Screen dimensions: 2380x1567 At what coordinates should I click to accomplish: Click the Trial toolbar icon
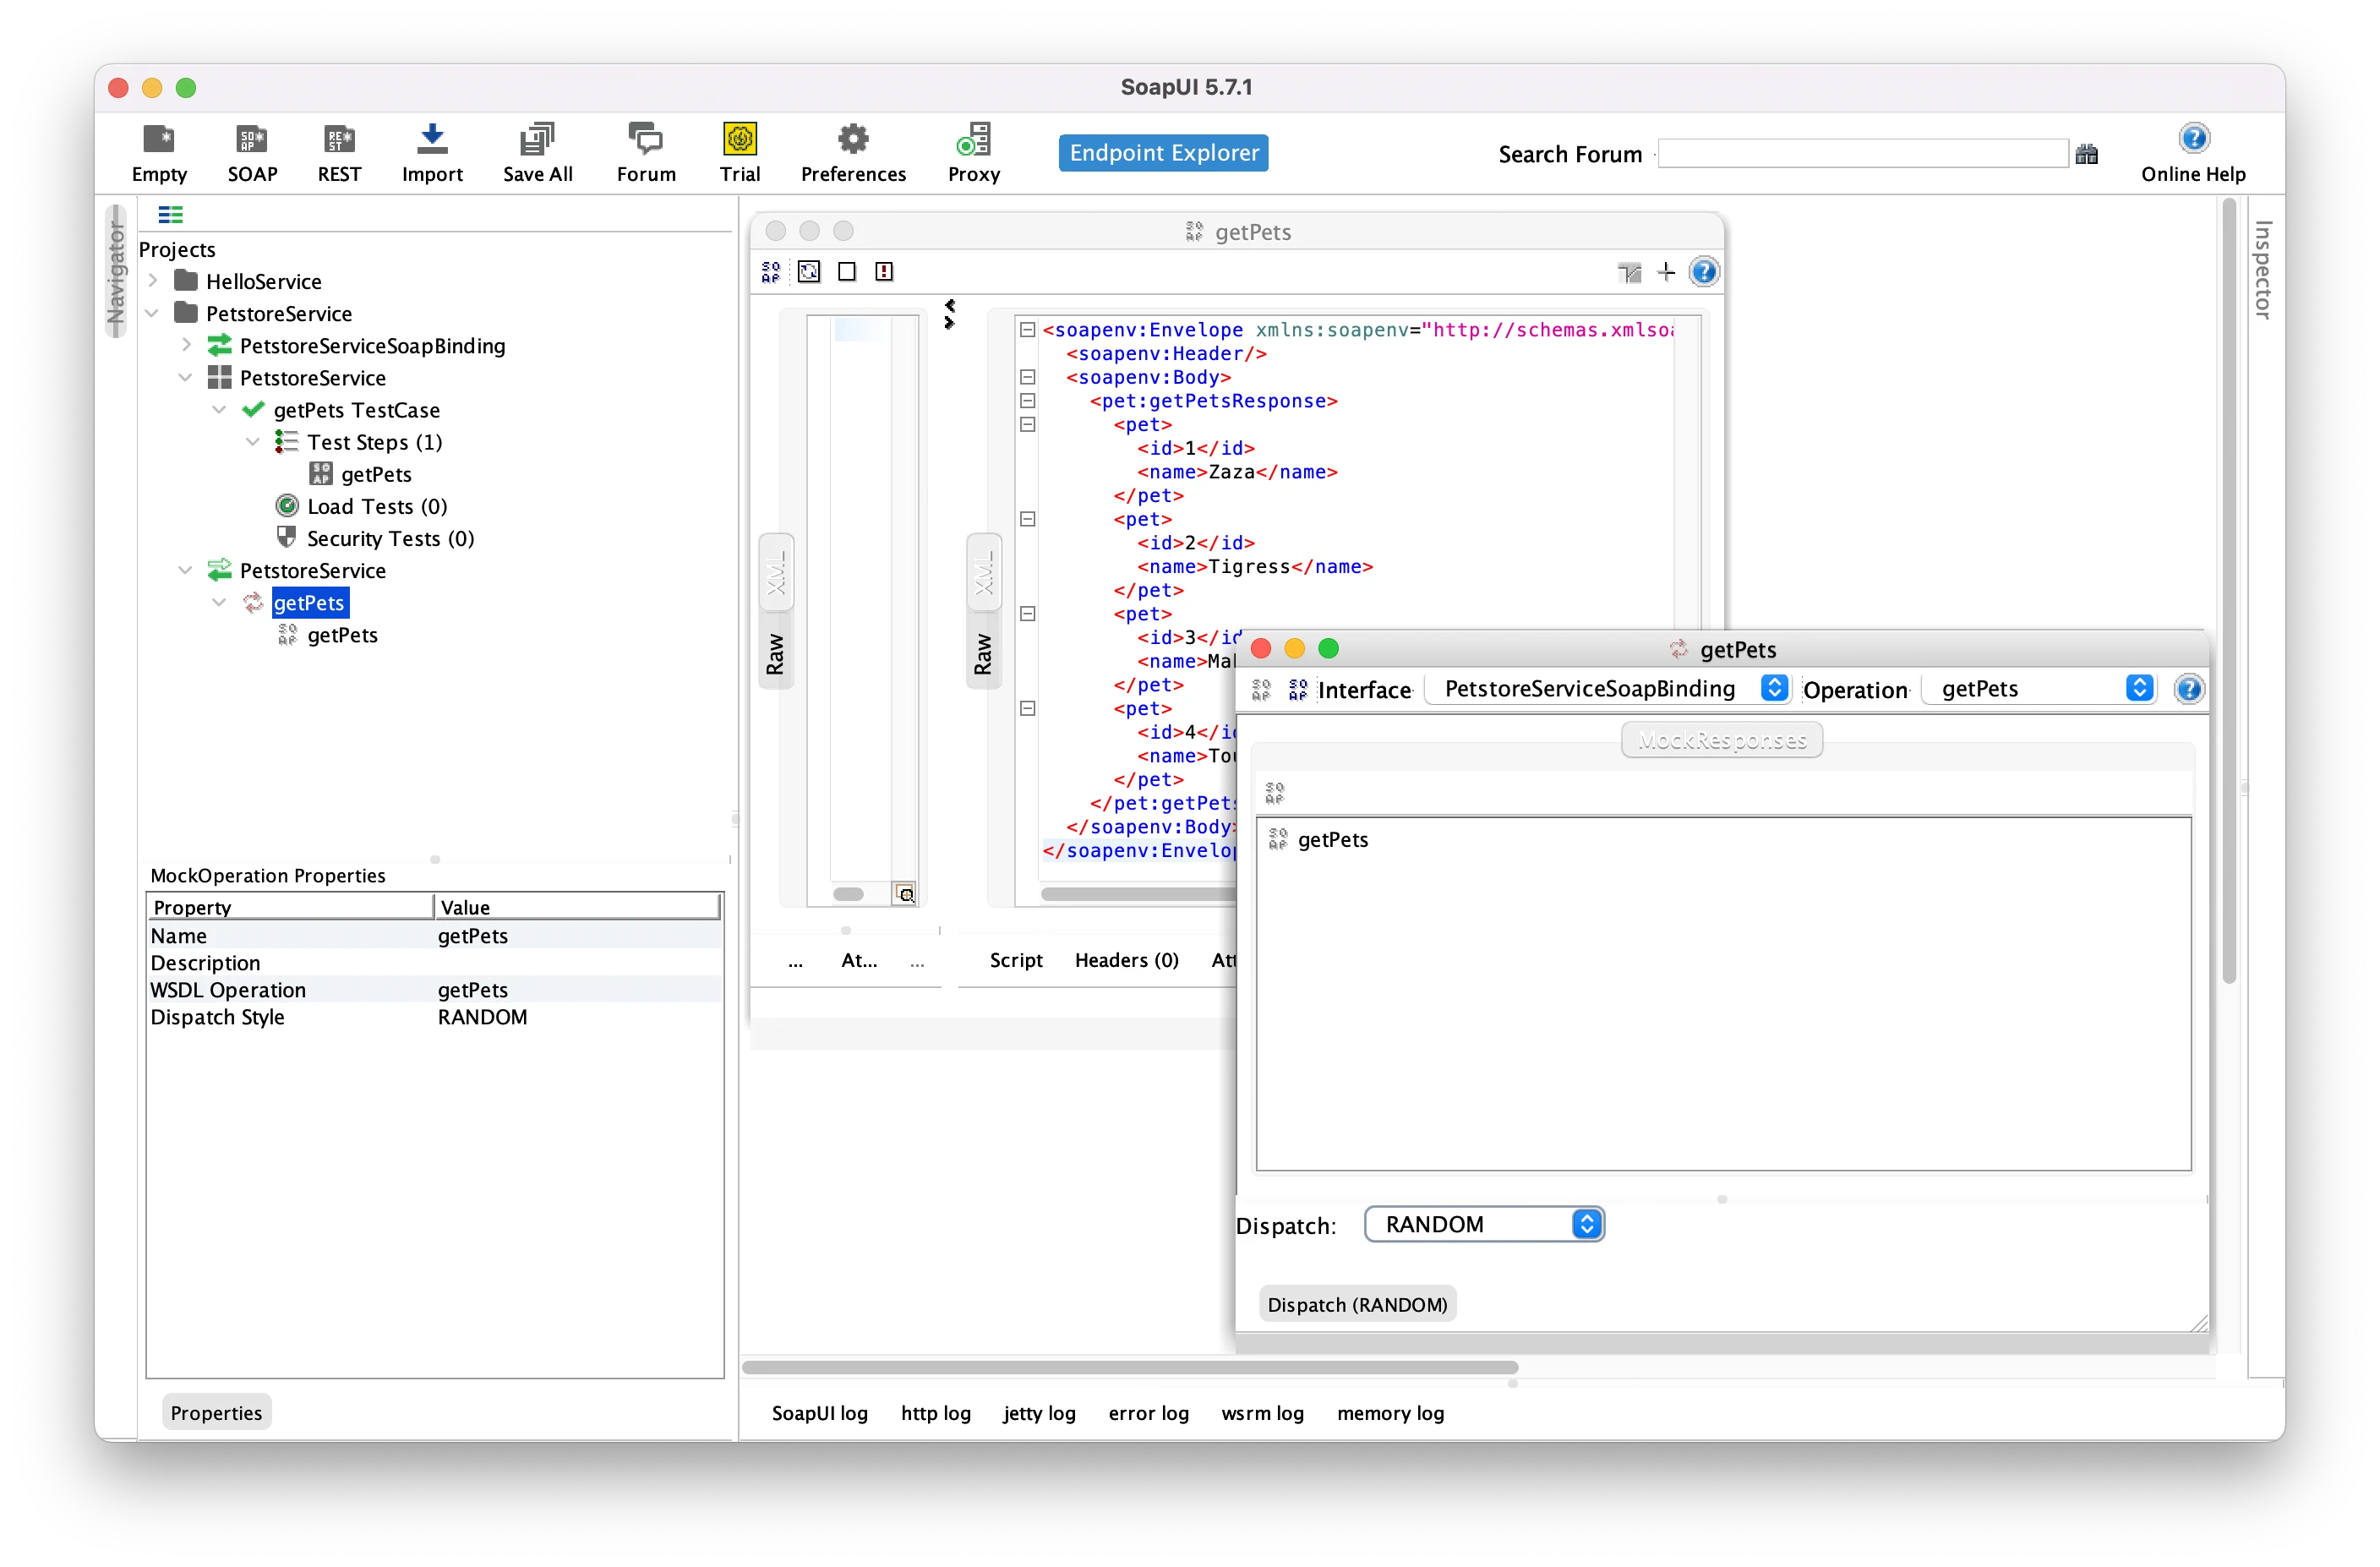pos(739,139)
